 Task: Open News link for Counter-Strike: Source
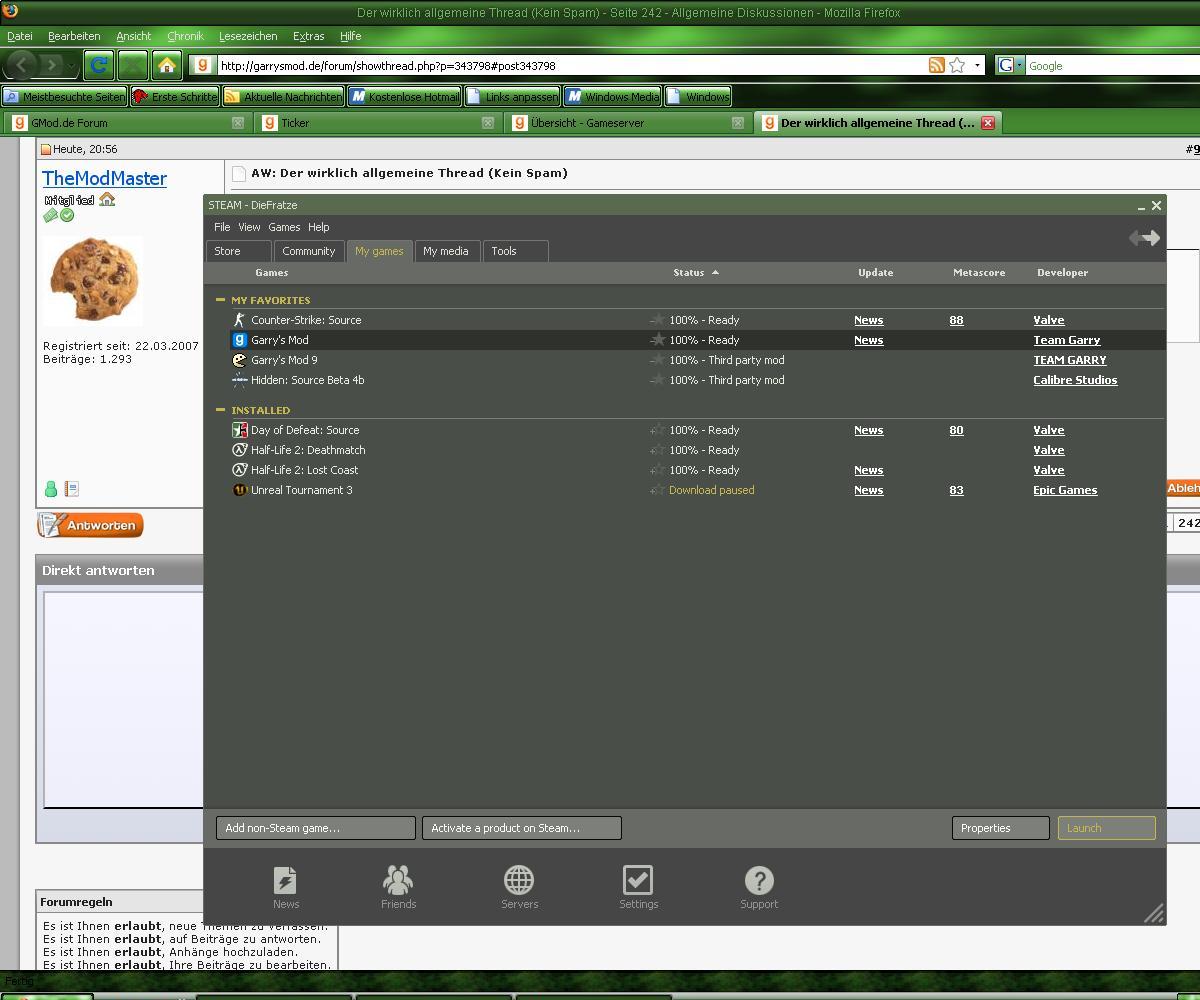coord(868,320)
